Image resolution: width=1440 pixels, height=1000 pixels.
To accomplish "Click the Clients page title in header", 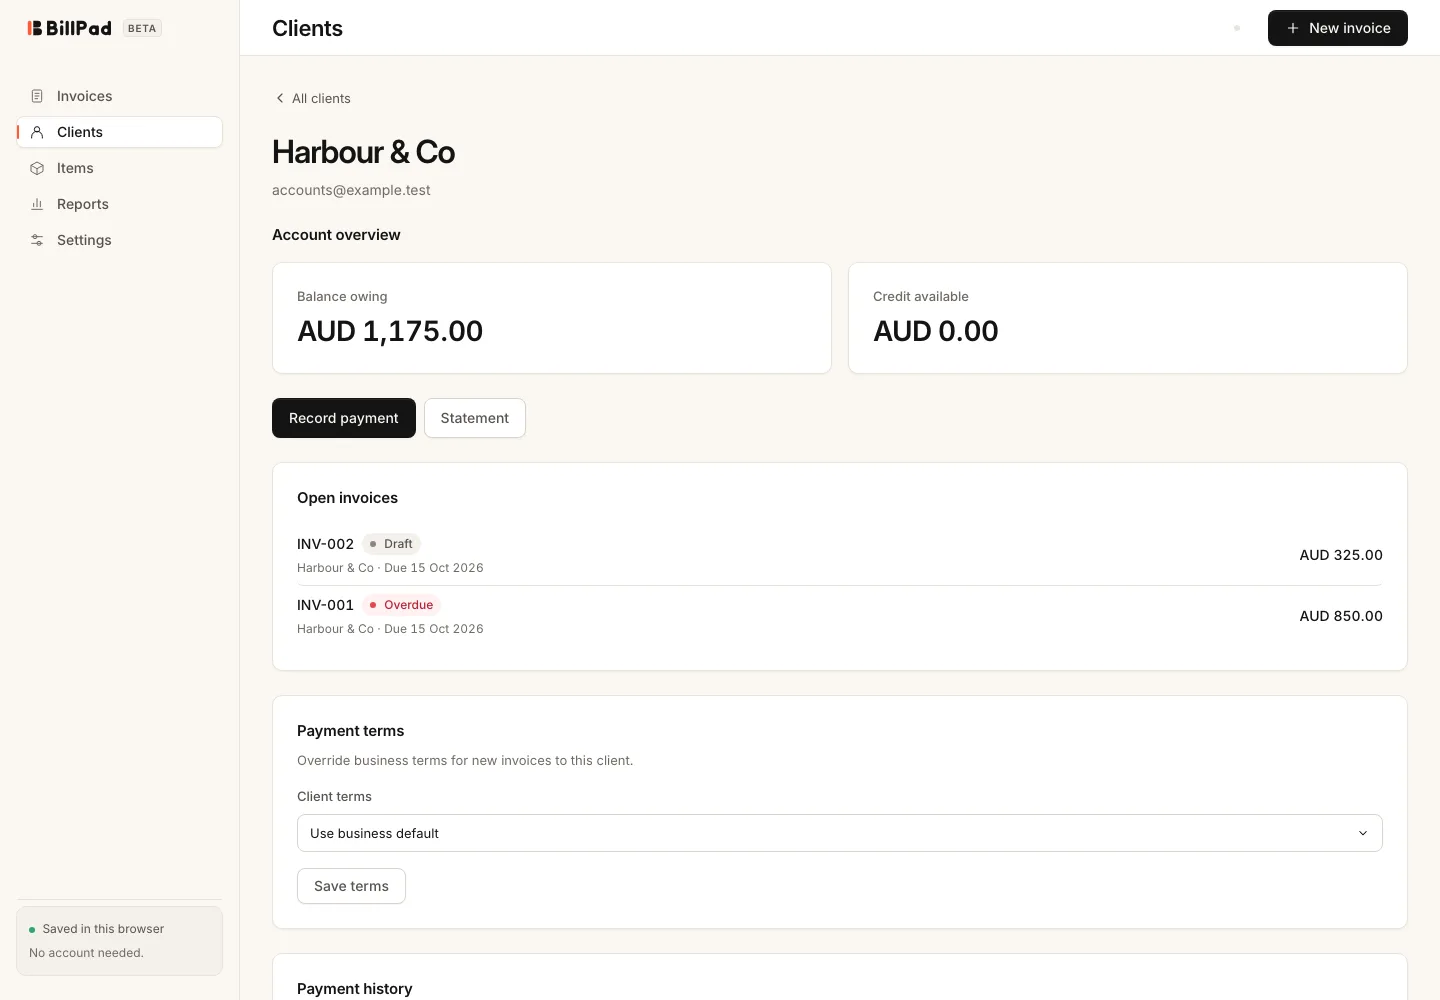I will [307, 28].
